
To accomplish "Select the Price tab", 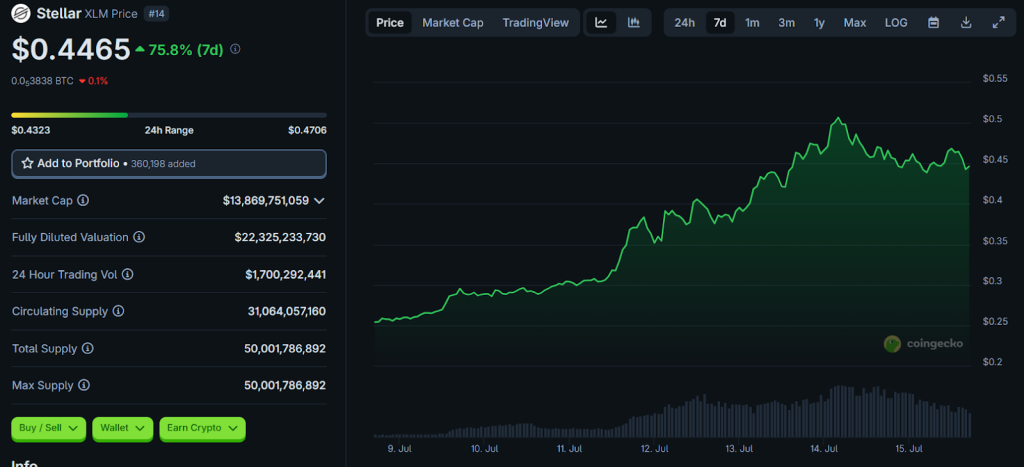I will [x=390, y=23].
